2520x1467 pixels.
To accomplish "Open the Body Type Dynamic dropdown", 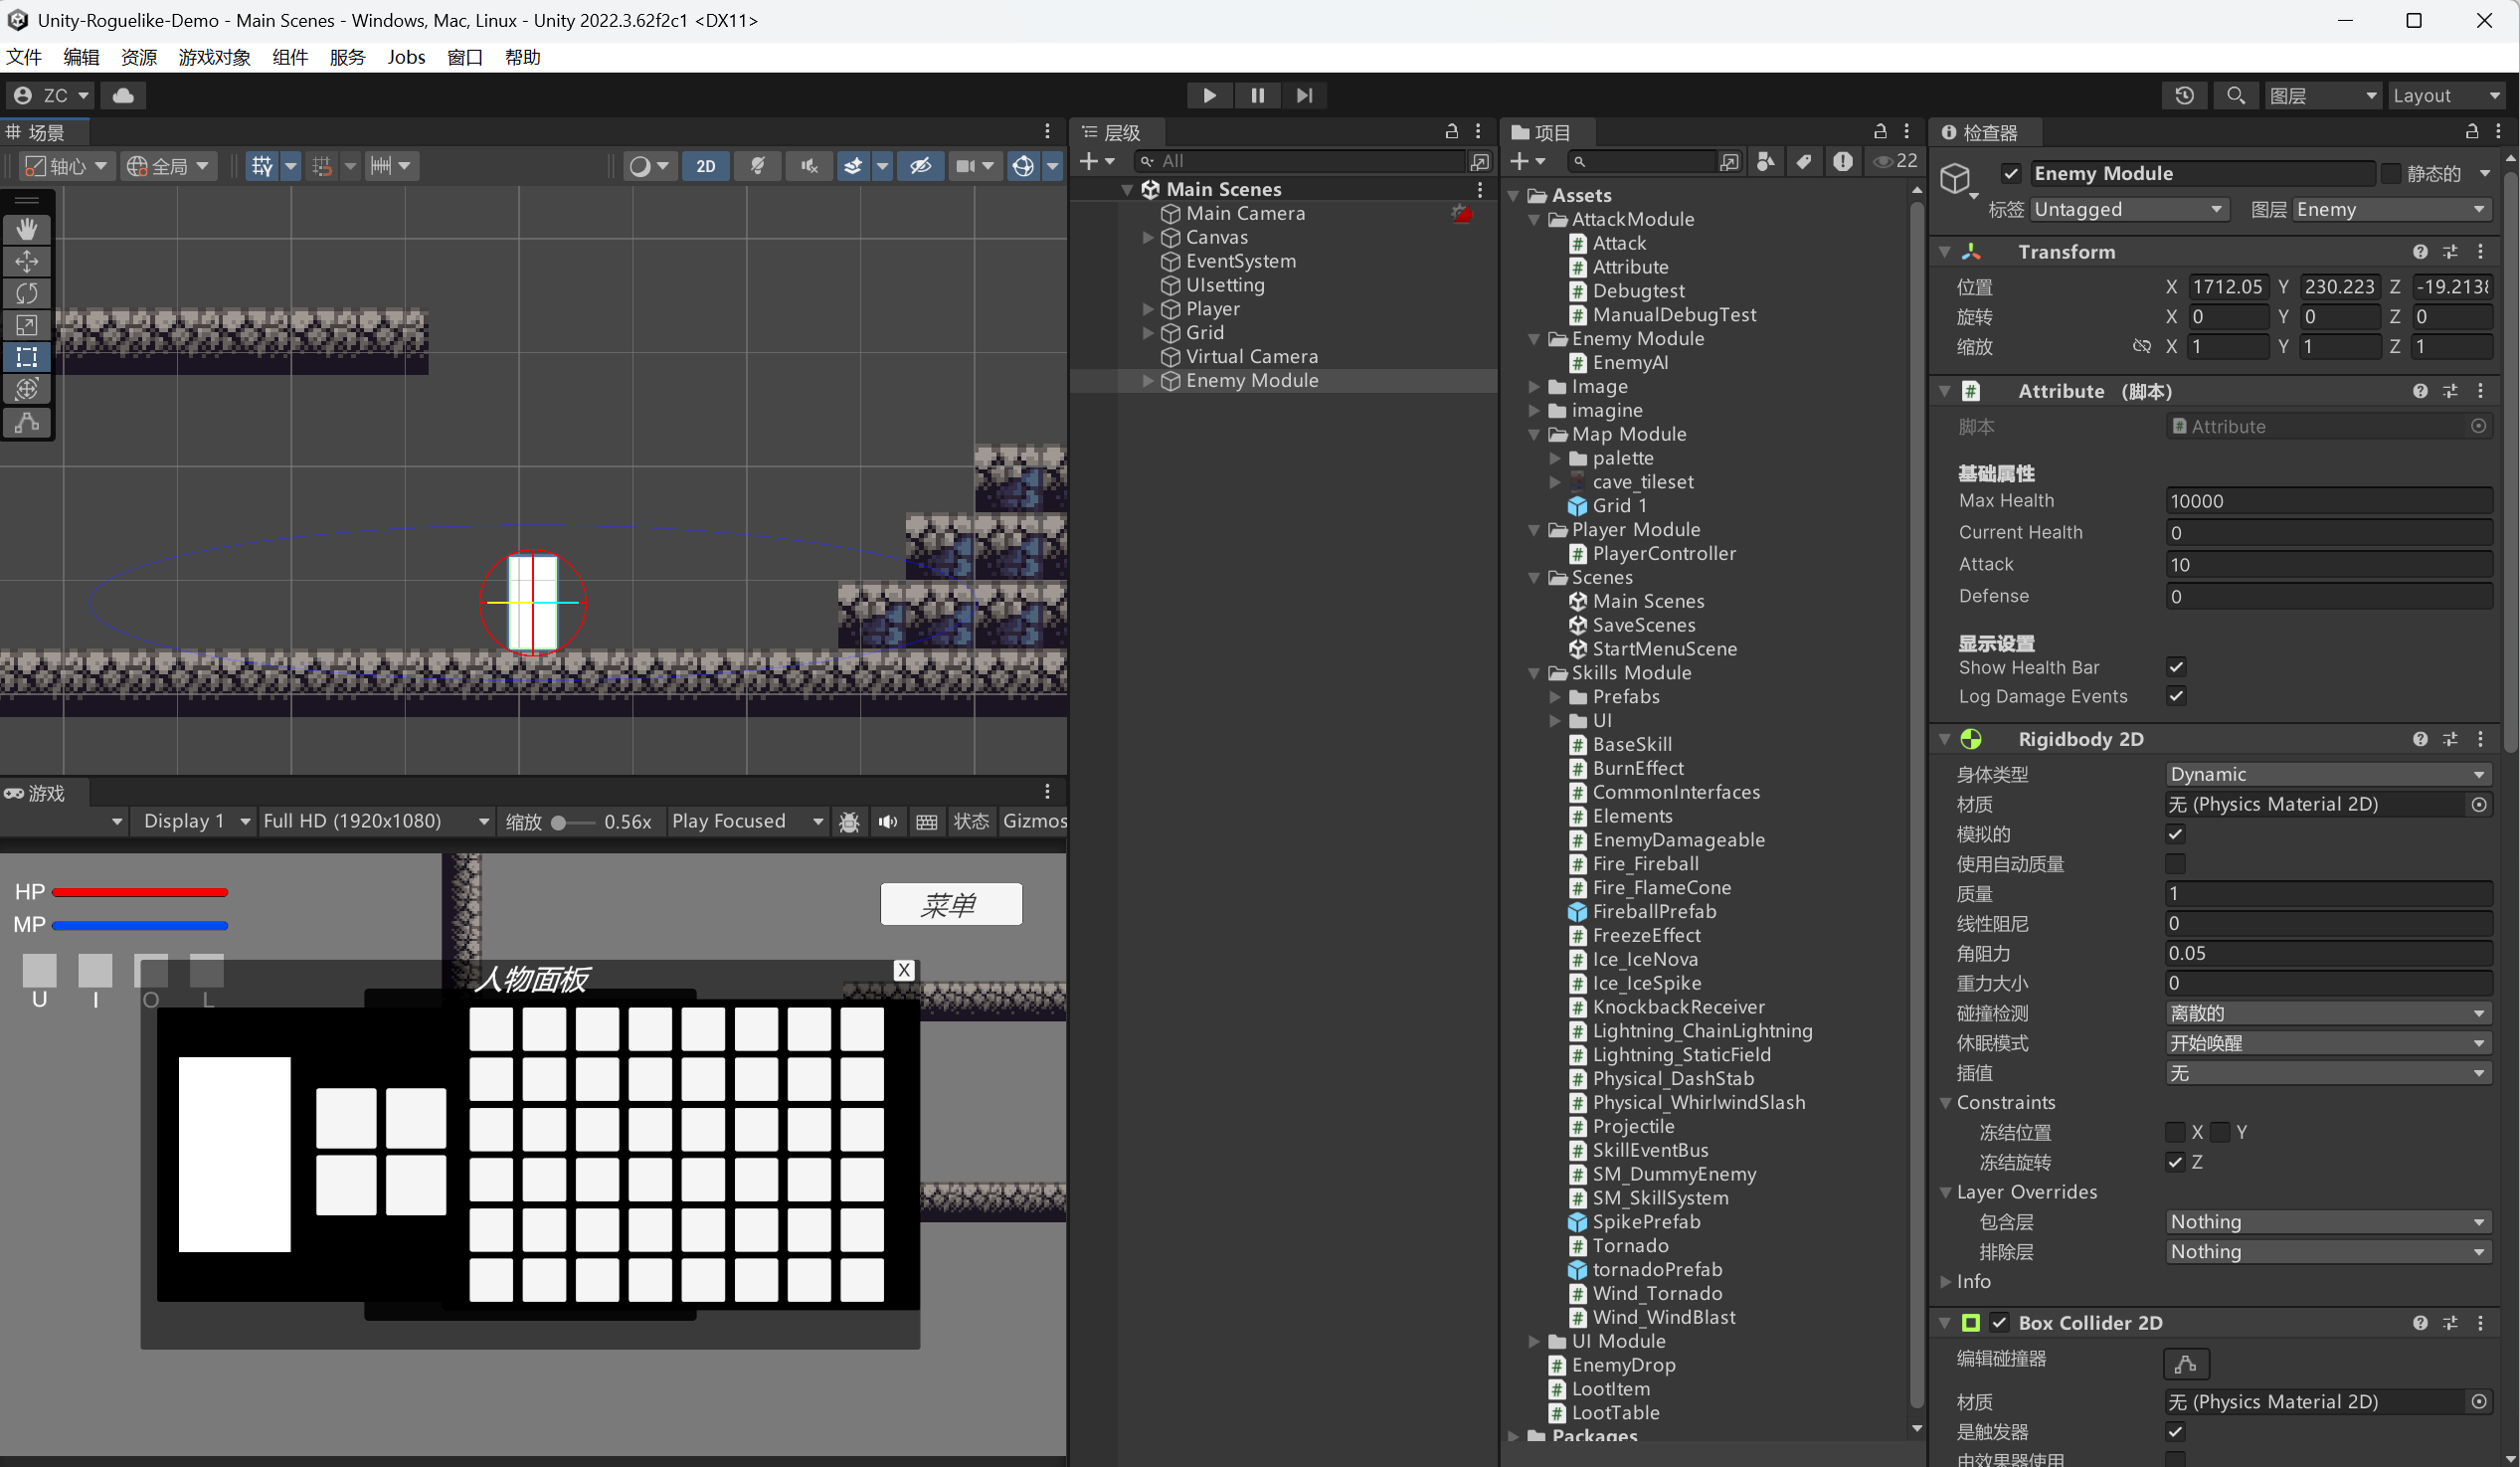I will pyautogui.click(x=2326, y=774).
